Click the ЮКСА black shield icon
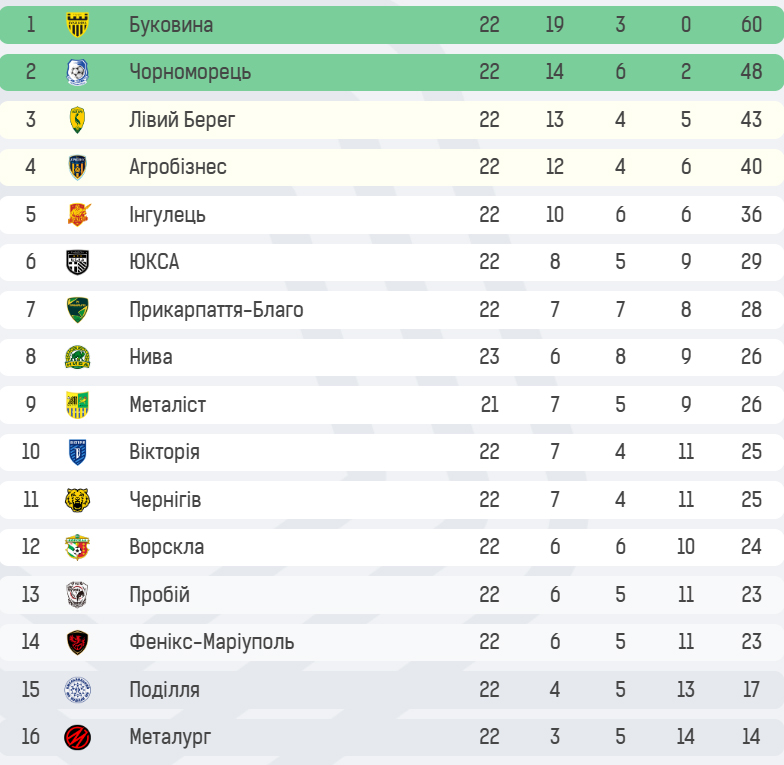The width and height of the screenshot is (784, 765). point(78,262)
